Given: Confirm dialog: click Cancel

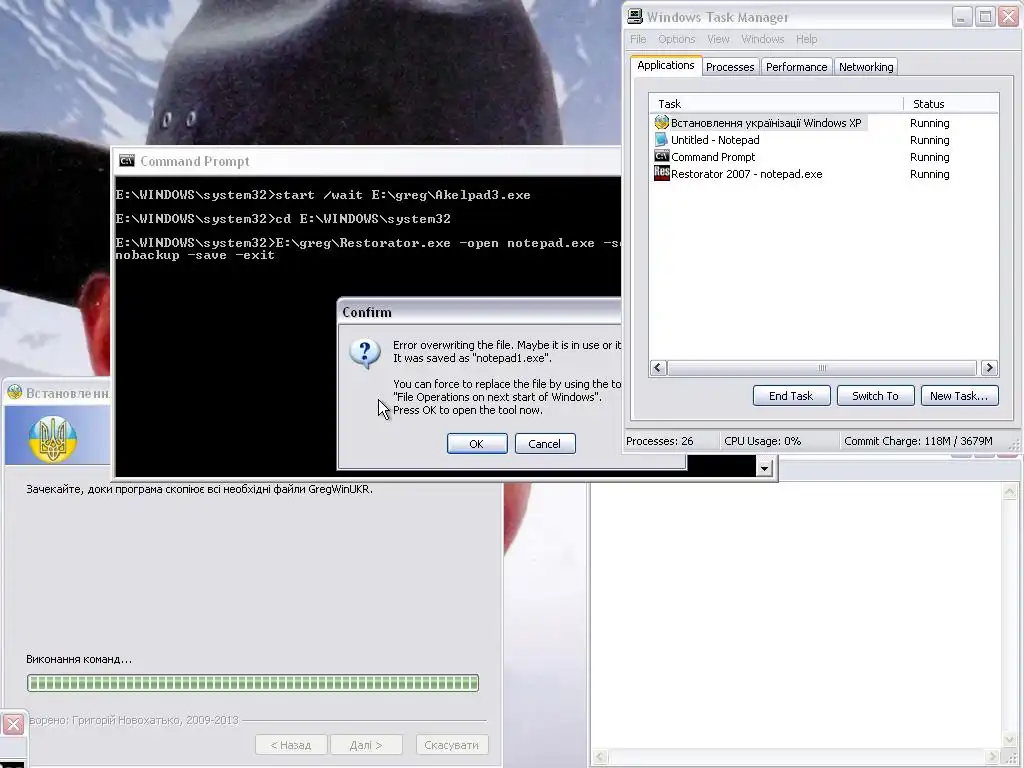Looking at the screenshot, I should [x=545, y=443].
